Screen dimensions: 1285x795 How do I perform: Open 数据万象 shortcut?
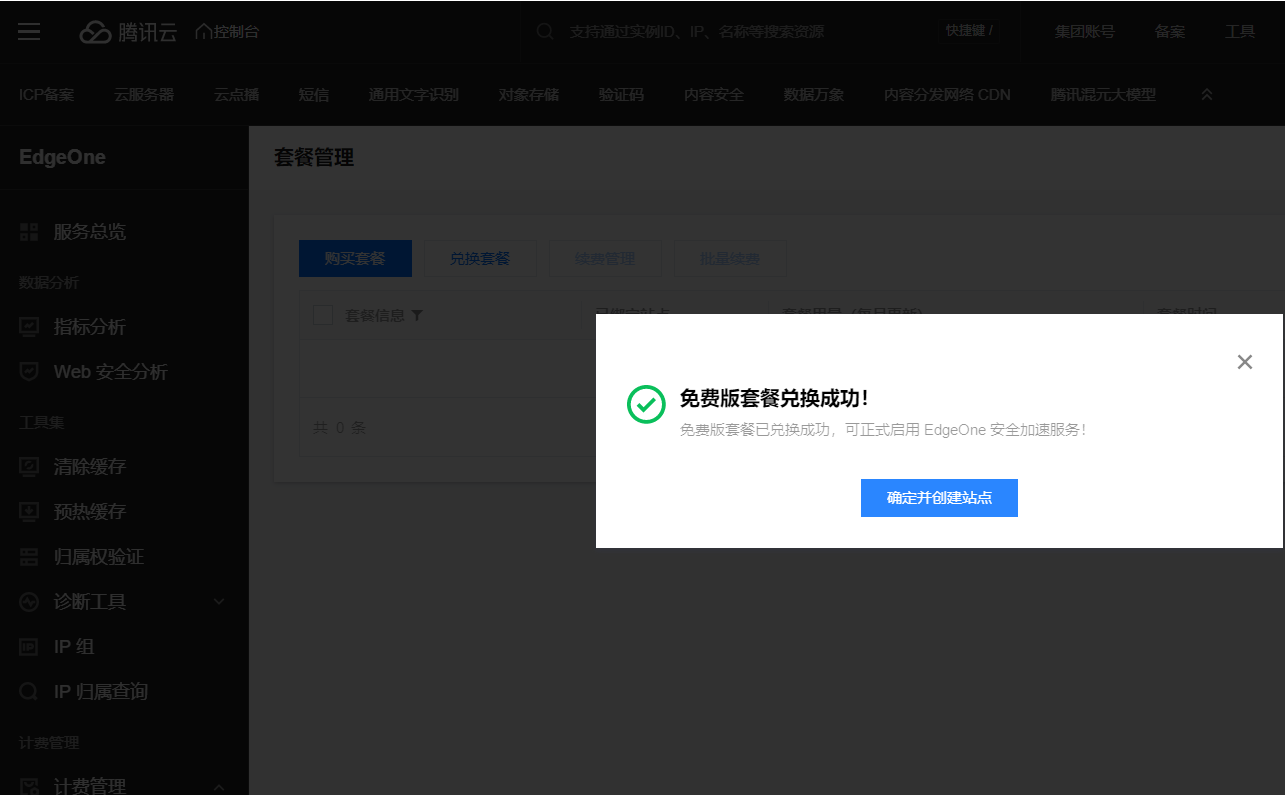pos(814,95)
